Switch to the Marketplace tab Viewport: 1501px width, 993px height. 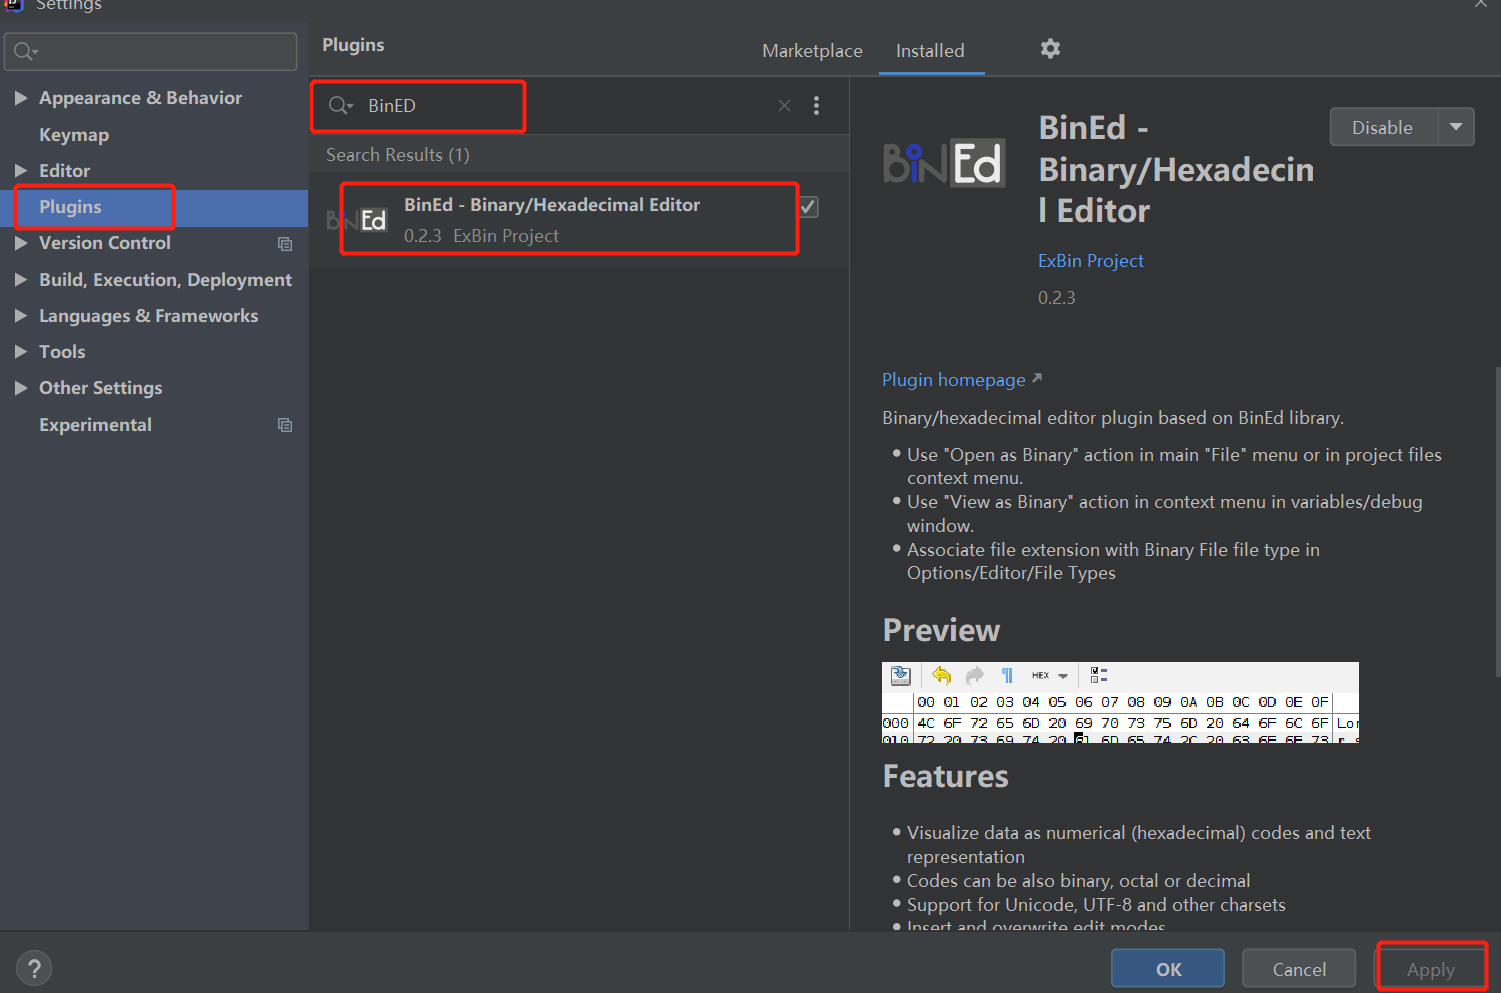[x=812, y=50]
